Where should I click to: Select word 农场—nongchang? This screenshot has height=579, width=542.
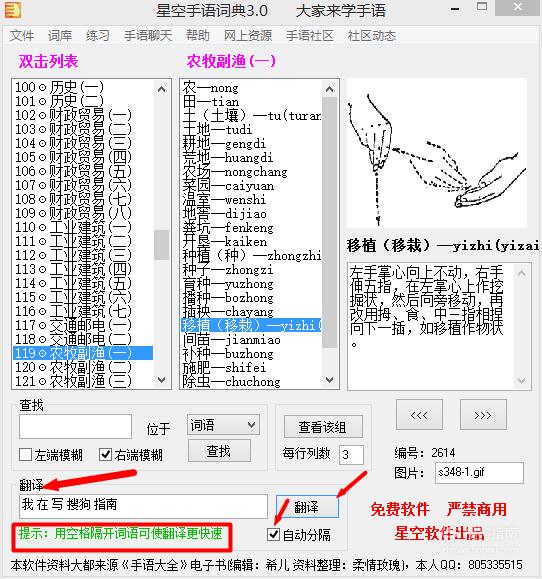[251, 172]
